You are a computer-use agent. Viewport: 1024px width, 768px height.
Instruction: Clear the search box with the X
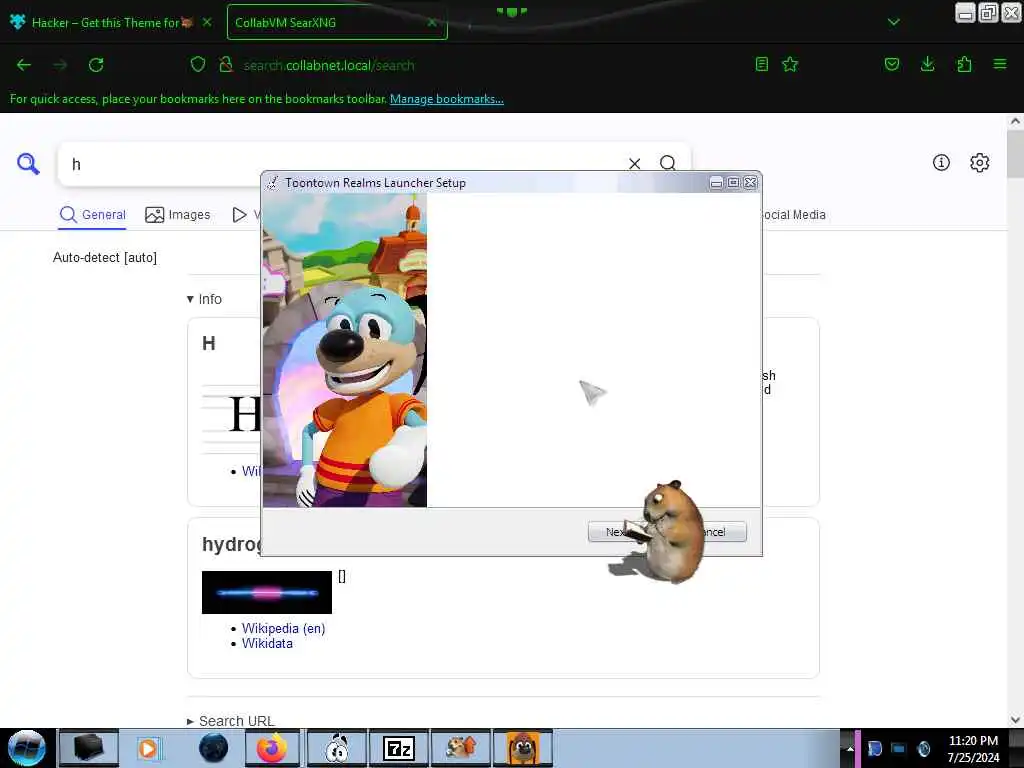click(x=634, y=163)
